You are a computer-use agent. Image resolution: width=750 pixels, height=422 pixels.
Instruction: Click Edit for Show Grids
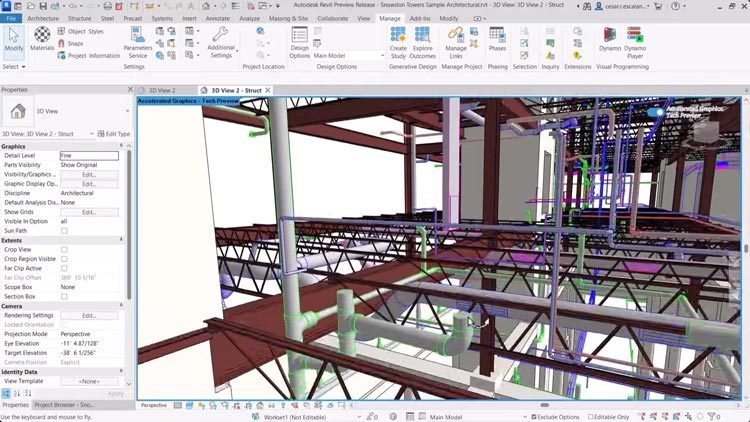click(x=89, y=212)
